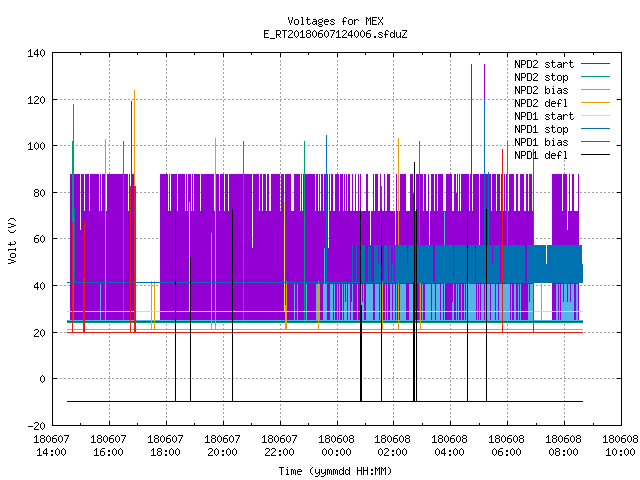This screenshot has width=640, height=480.
Task: Click the 'NPD2 start' legend label
Action: coord(544,64)
